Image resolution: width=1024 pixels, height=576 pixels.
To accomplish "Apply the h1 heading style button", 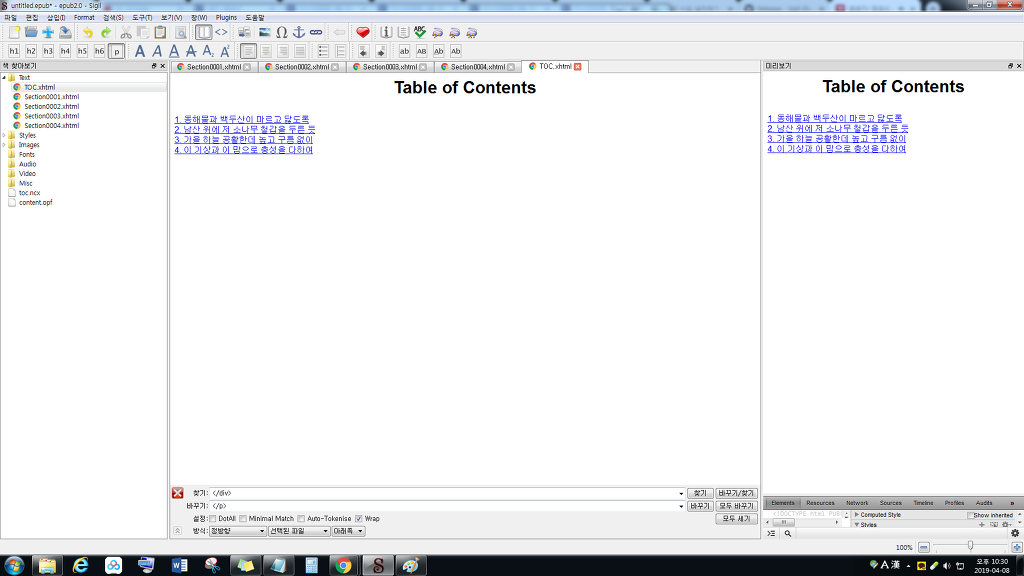I will pos(14,51).
